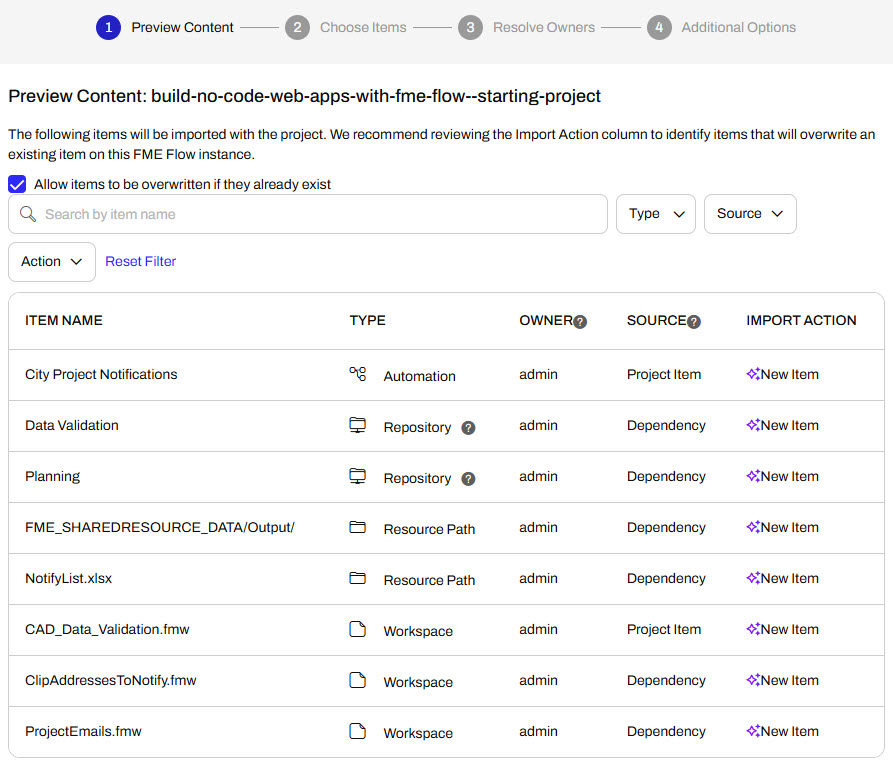893x763 pixels.
Task: Click the workspace file icon for ProjectEmails.fmw
Action: [x=357, y=731]
